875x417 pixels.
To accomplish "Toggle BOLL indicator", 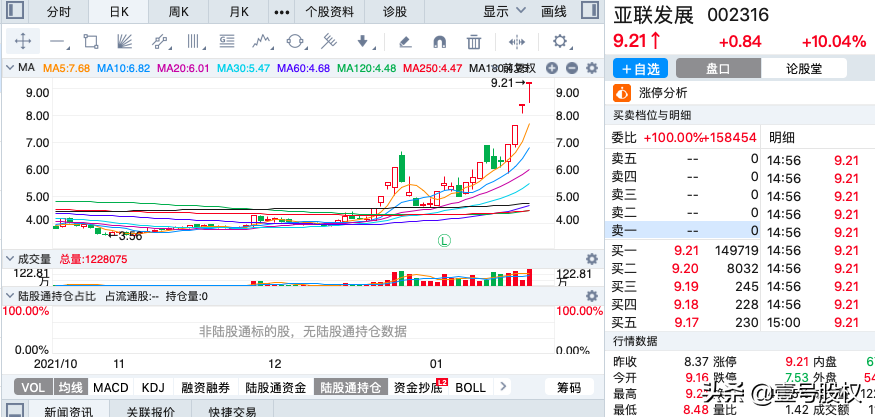I will click(471, 387).
